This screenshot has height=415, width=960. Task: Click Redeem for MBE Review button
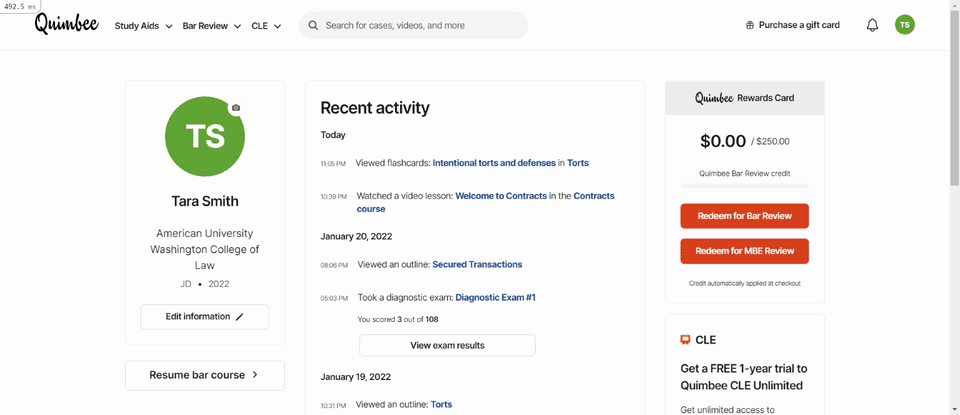(x=744, y=251)
